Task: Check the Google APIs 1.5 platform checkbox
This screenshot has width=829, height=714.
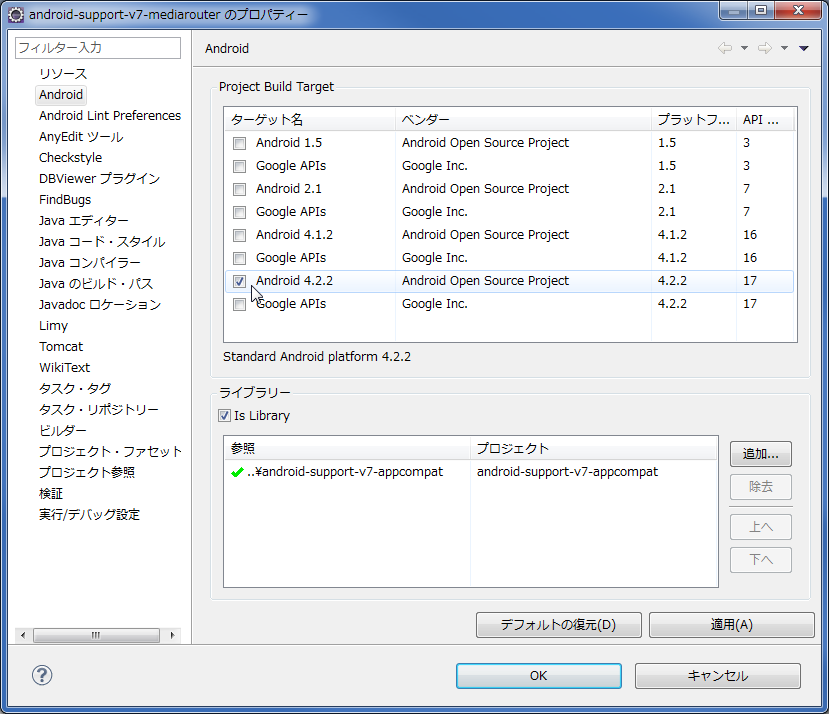Action: [240, 167]
